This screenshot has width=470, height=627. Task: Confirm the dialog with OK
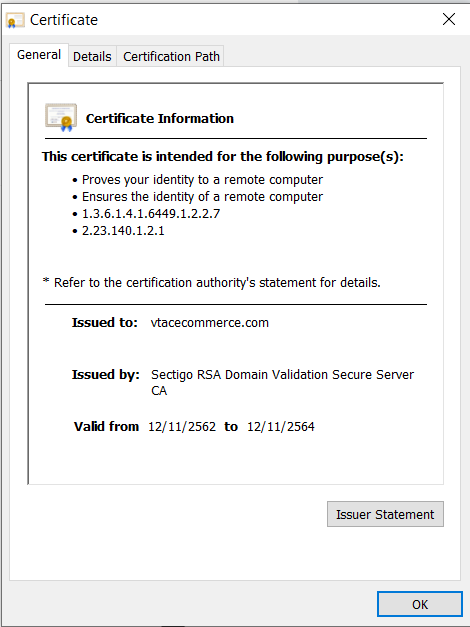click(x=420, y=604)
